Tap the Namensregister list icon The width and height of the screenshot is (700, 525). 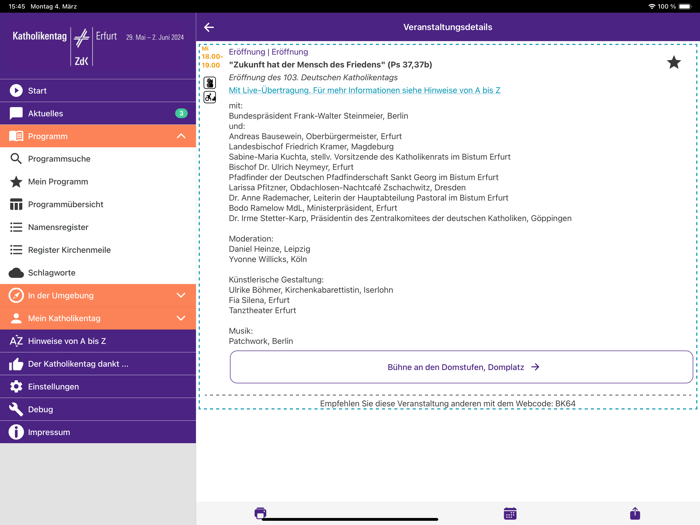click(16, 227)
